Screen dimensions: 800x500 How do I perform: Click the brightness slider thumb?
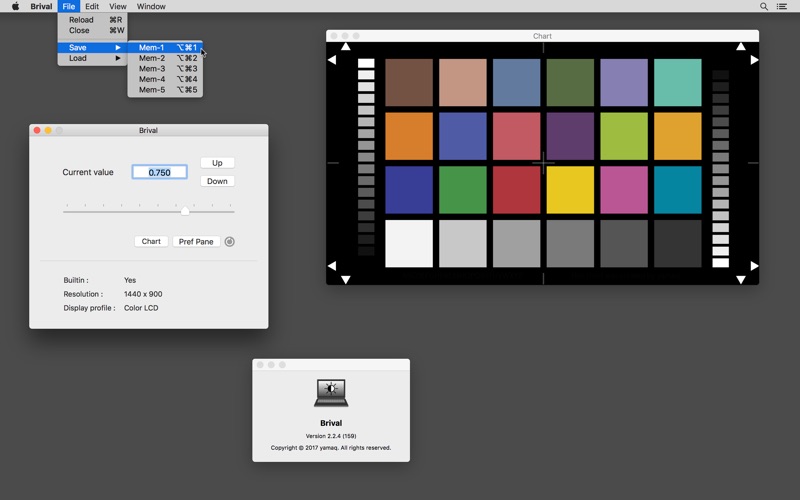(185, 211)
